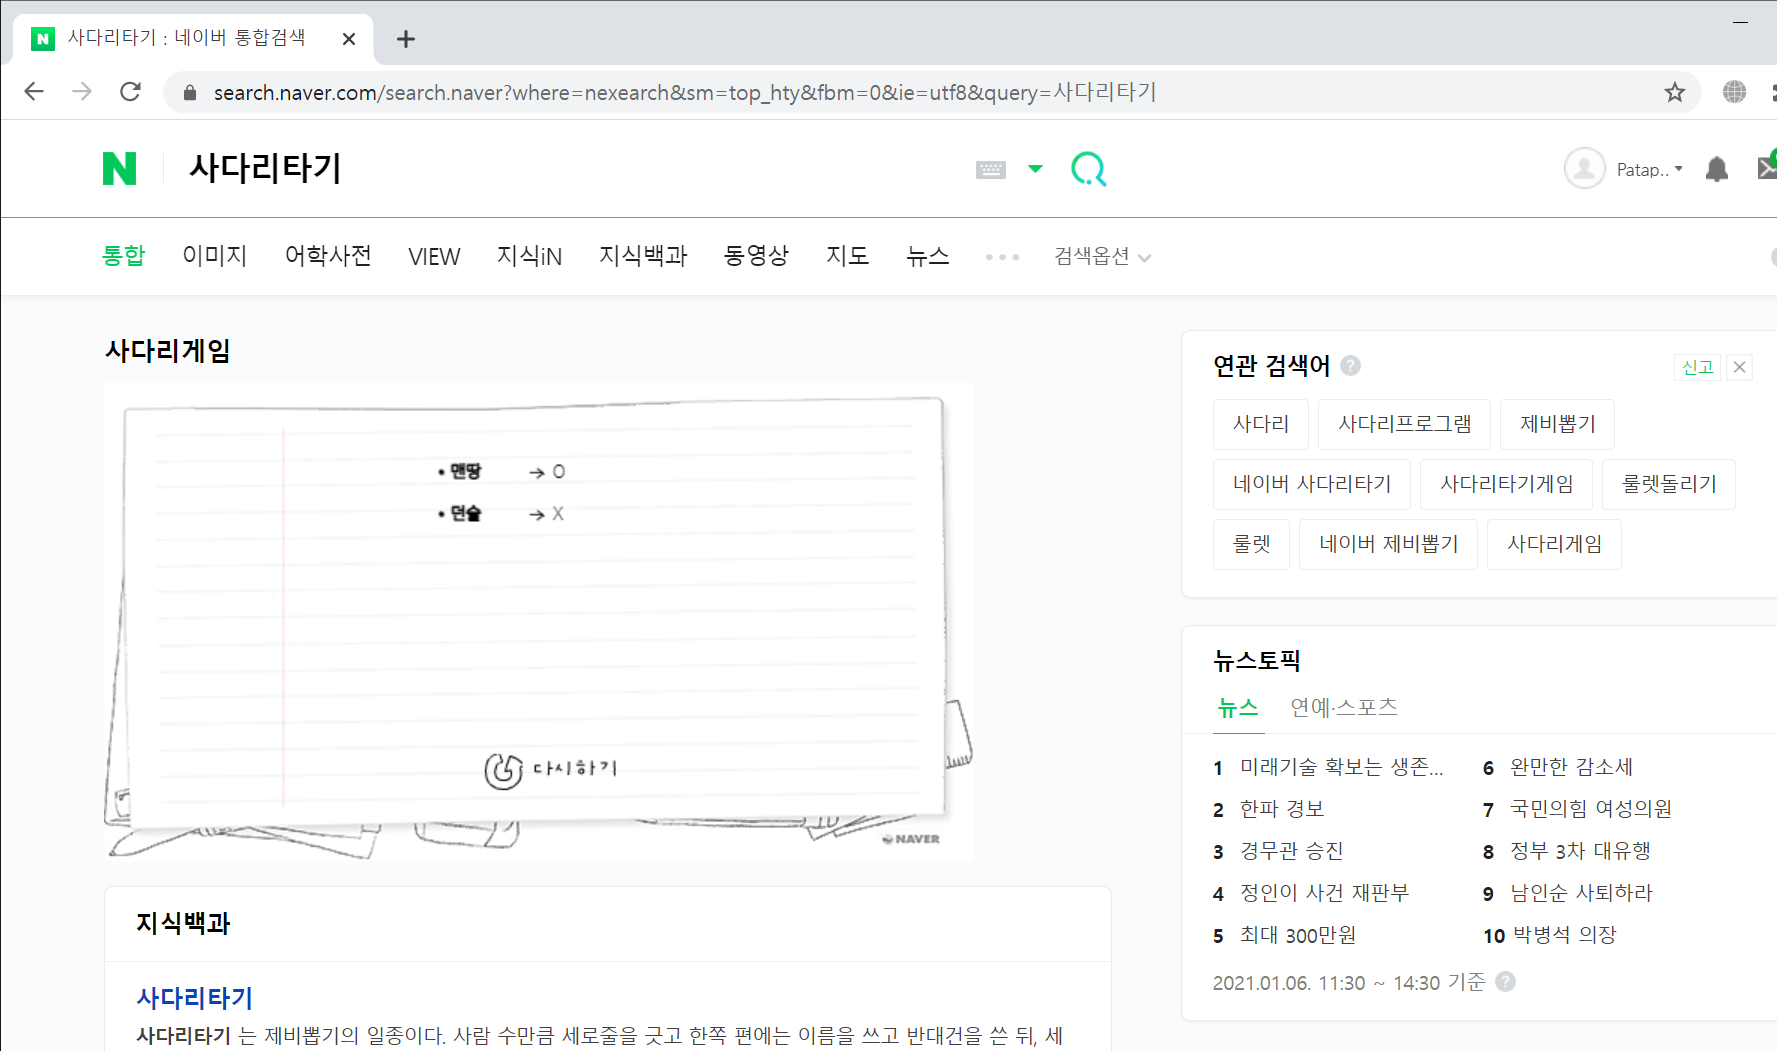Select related keyword 사다리게임

coord(1554,544)
